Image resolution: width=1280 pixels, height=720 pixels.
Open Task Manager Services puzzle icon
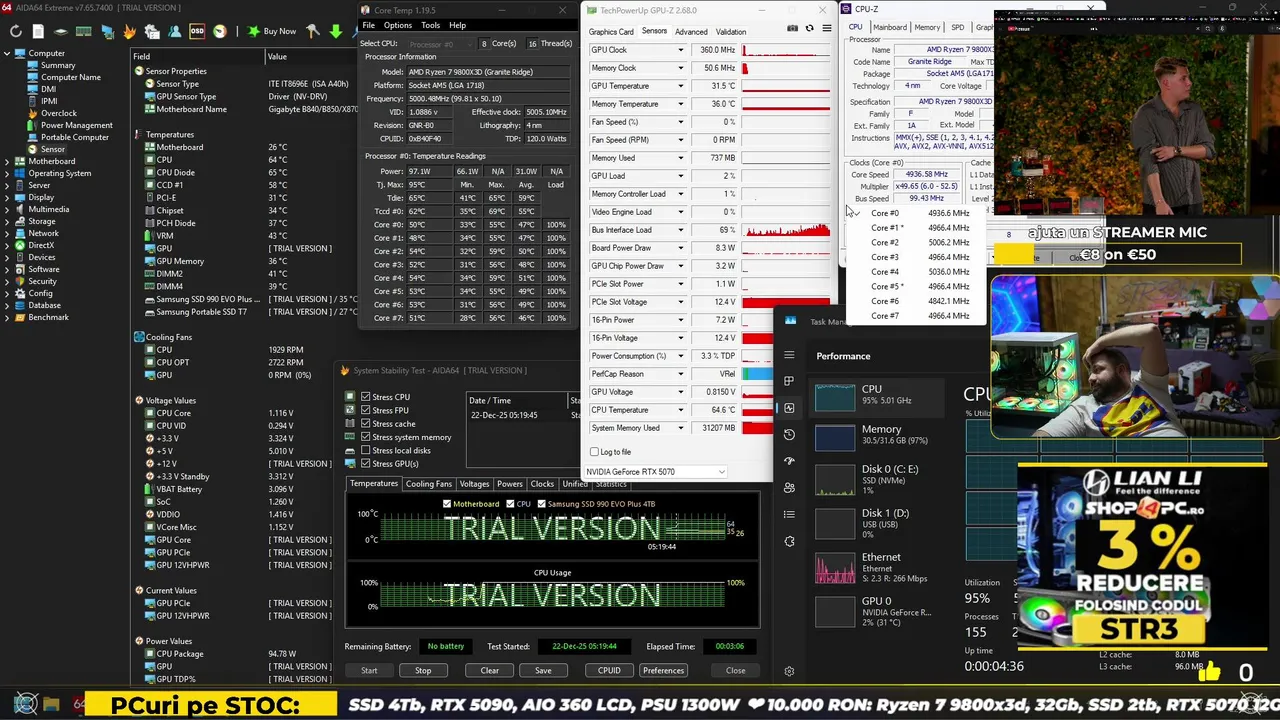[789, 541]
